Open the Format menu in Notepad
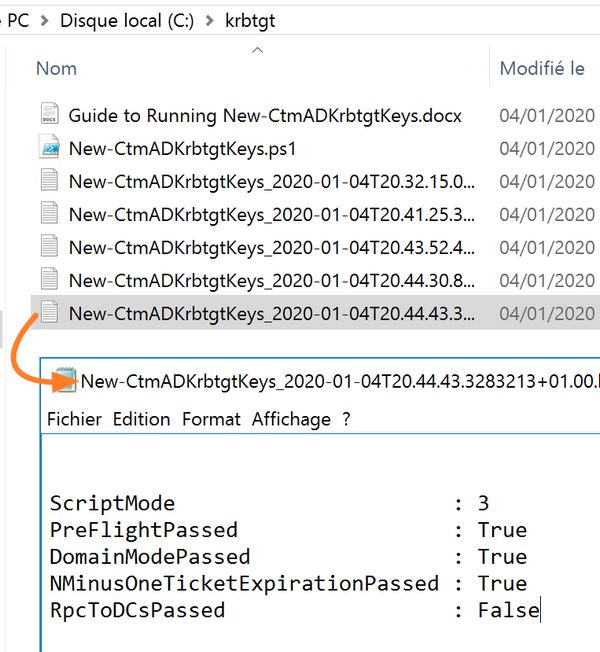The image size is (600, 652). click(211, 419)
